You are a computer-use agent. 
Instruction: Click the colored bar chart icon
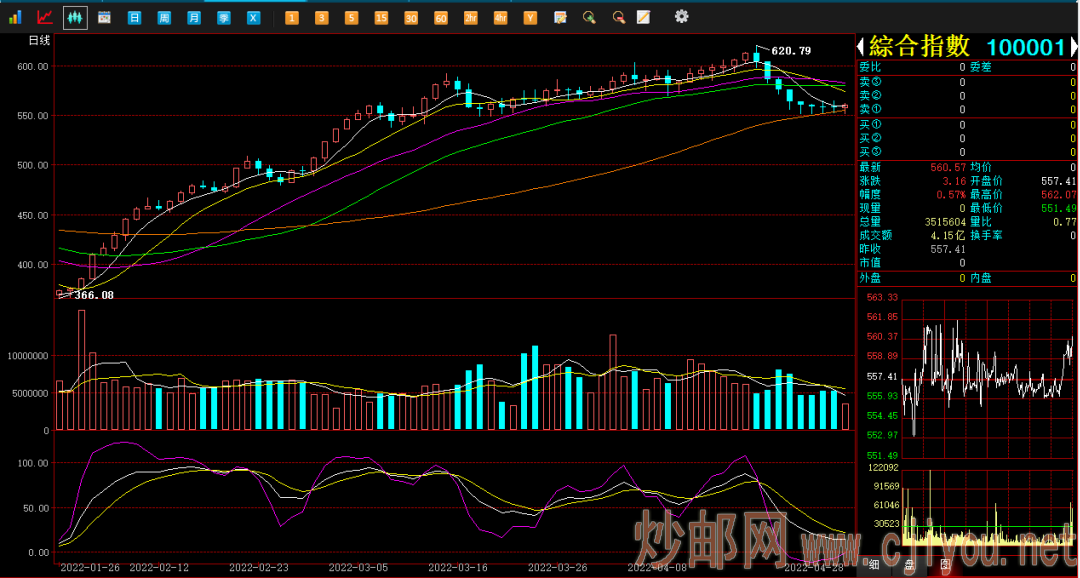click(15, 17)
